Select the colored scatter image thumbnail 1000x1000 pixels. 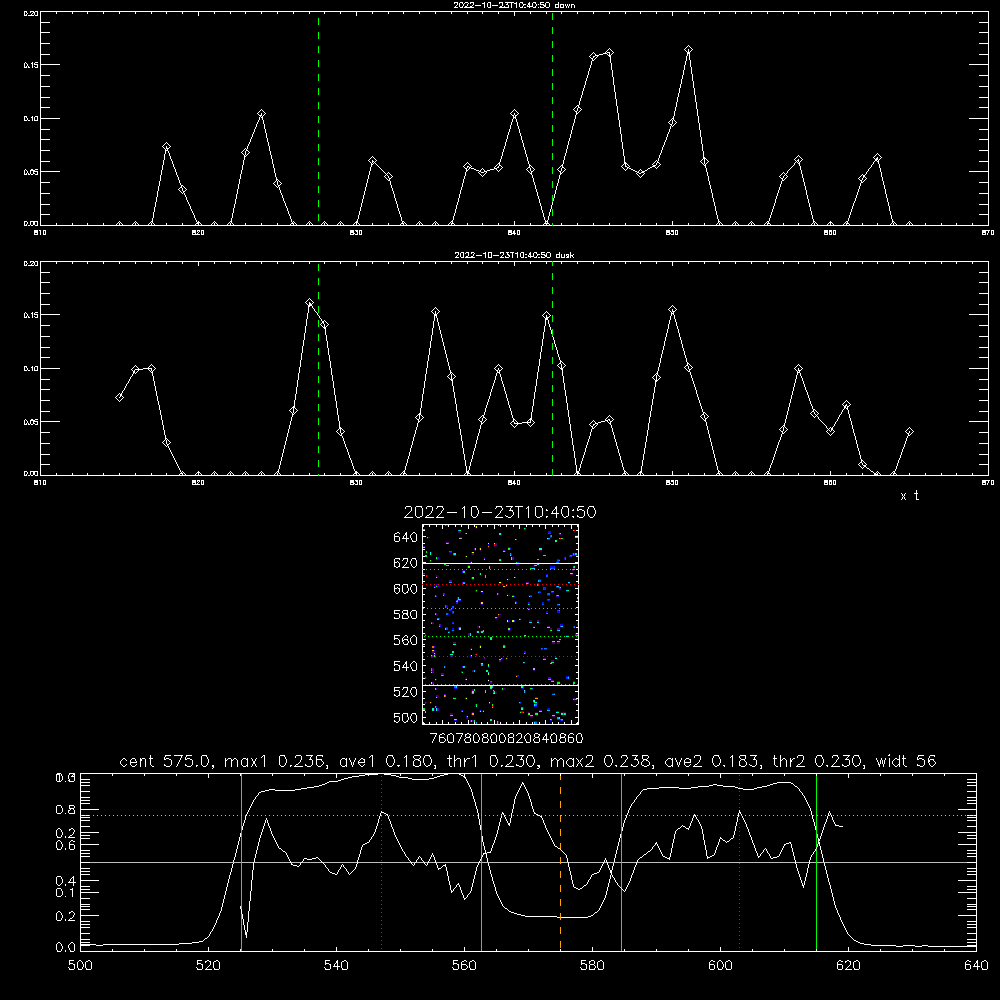[501, 624]
